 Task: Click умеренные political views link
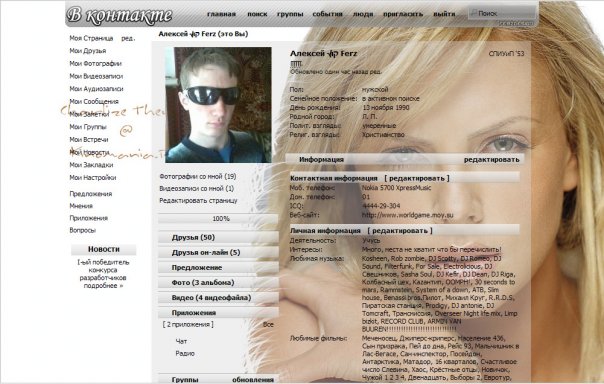coord(379,126)
